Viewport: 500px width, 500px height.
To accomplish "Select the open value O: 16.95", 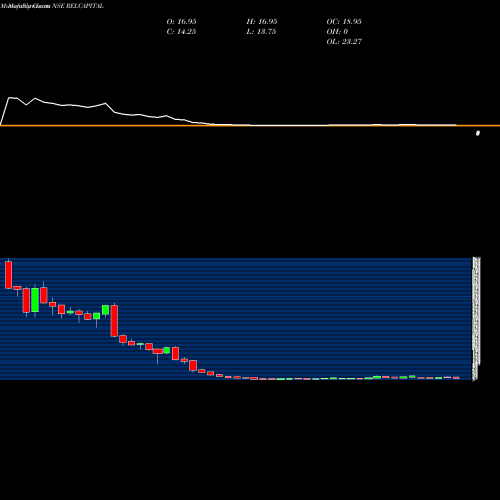I will coord(181,21).
